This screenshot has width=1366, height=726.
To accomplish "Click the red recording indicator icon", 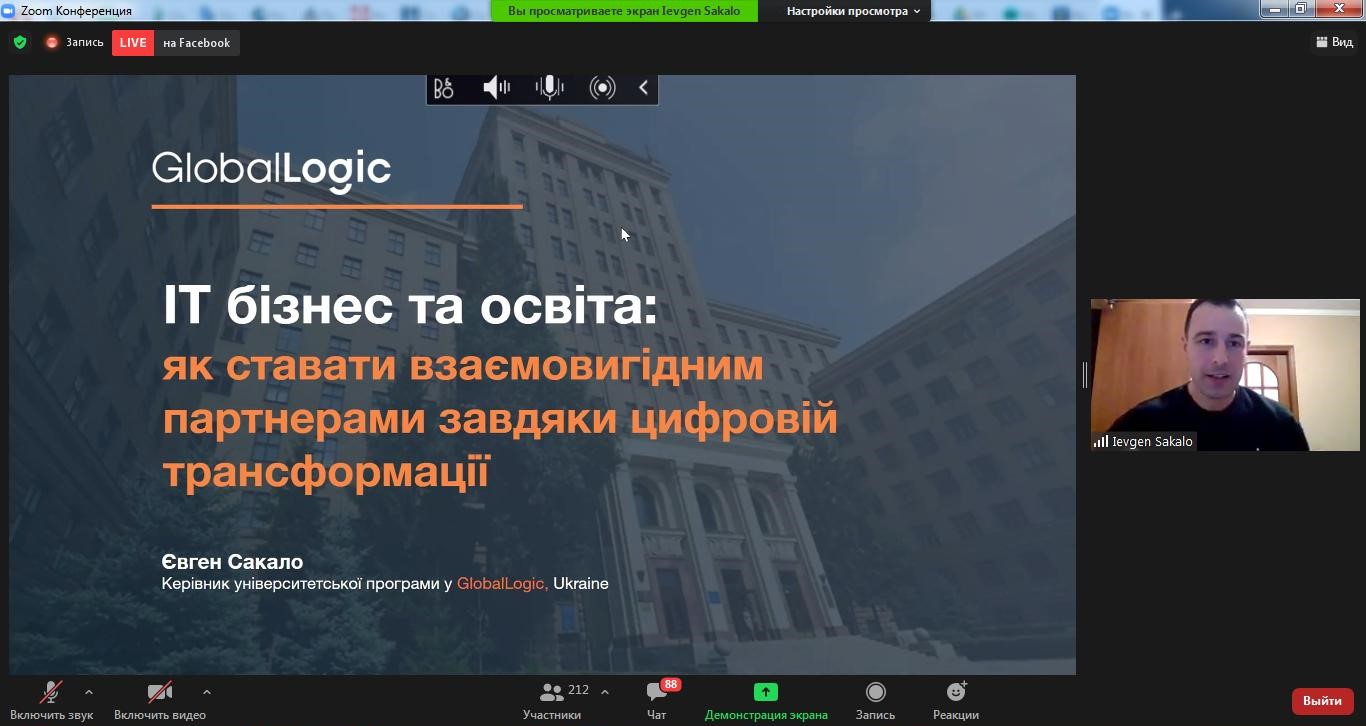I will [x=52, y=43].
